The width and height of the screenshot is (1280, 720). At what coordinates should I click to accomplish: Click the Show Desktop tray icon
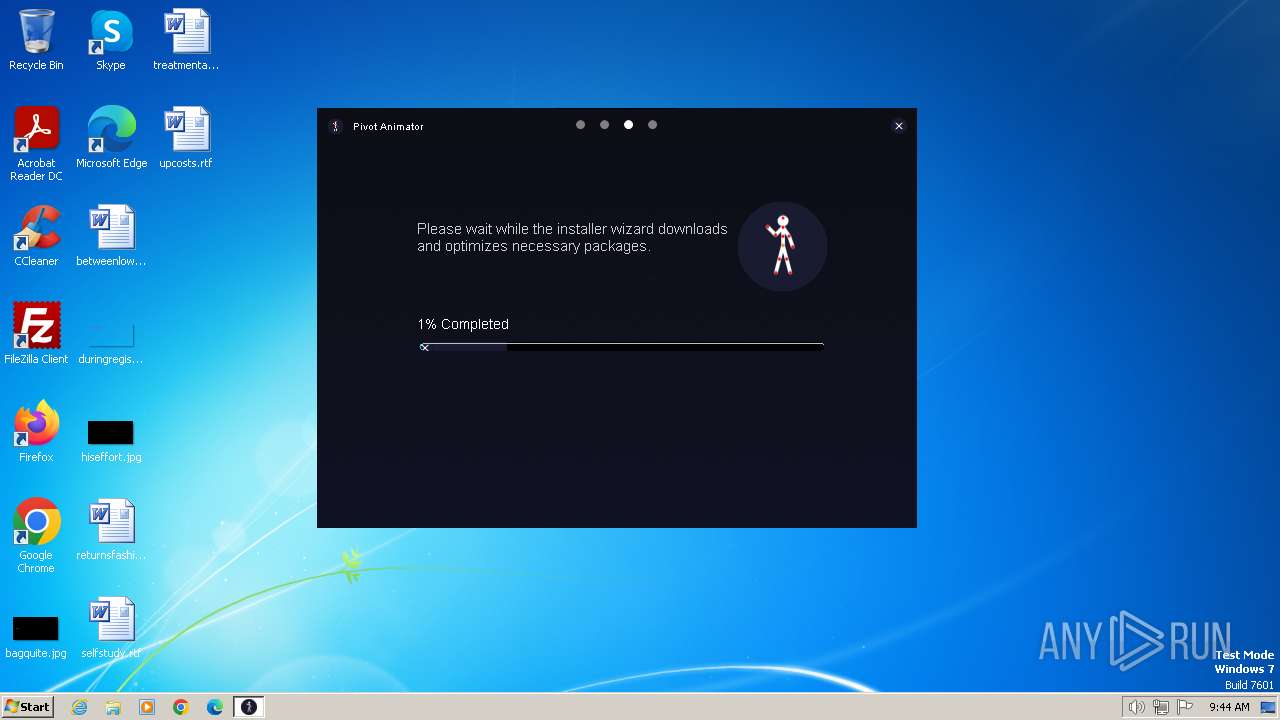1268,707
